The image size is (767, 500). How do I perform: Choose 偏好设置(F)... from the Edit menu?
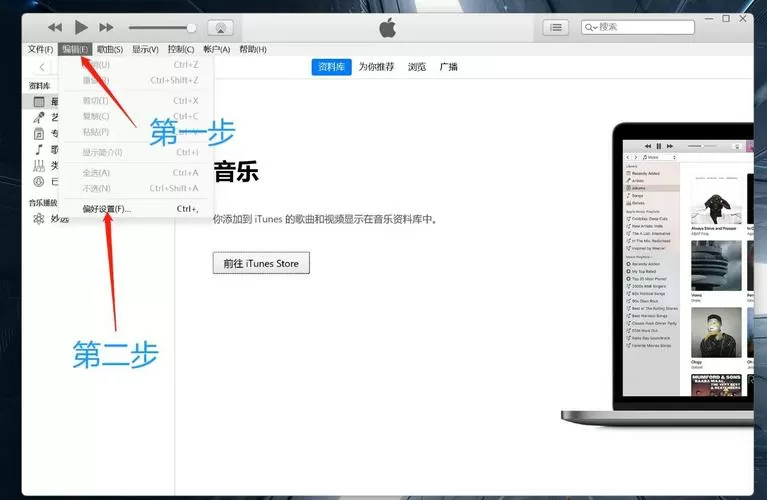(136, 209)
